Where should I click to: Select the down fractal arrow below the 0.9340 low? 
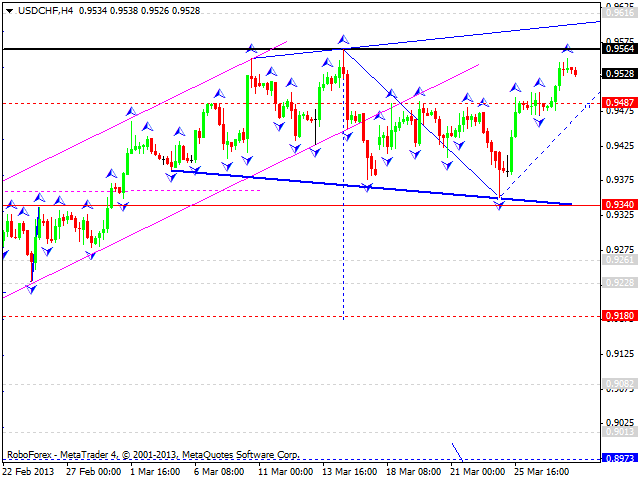[500, 204]
